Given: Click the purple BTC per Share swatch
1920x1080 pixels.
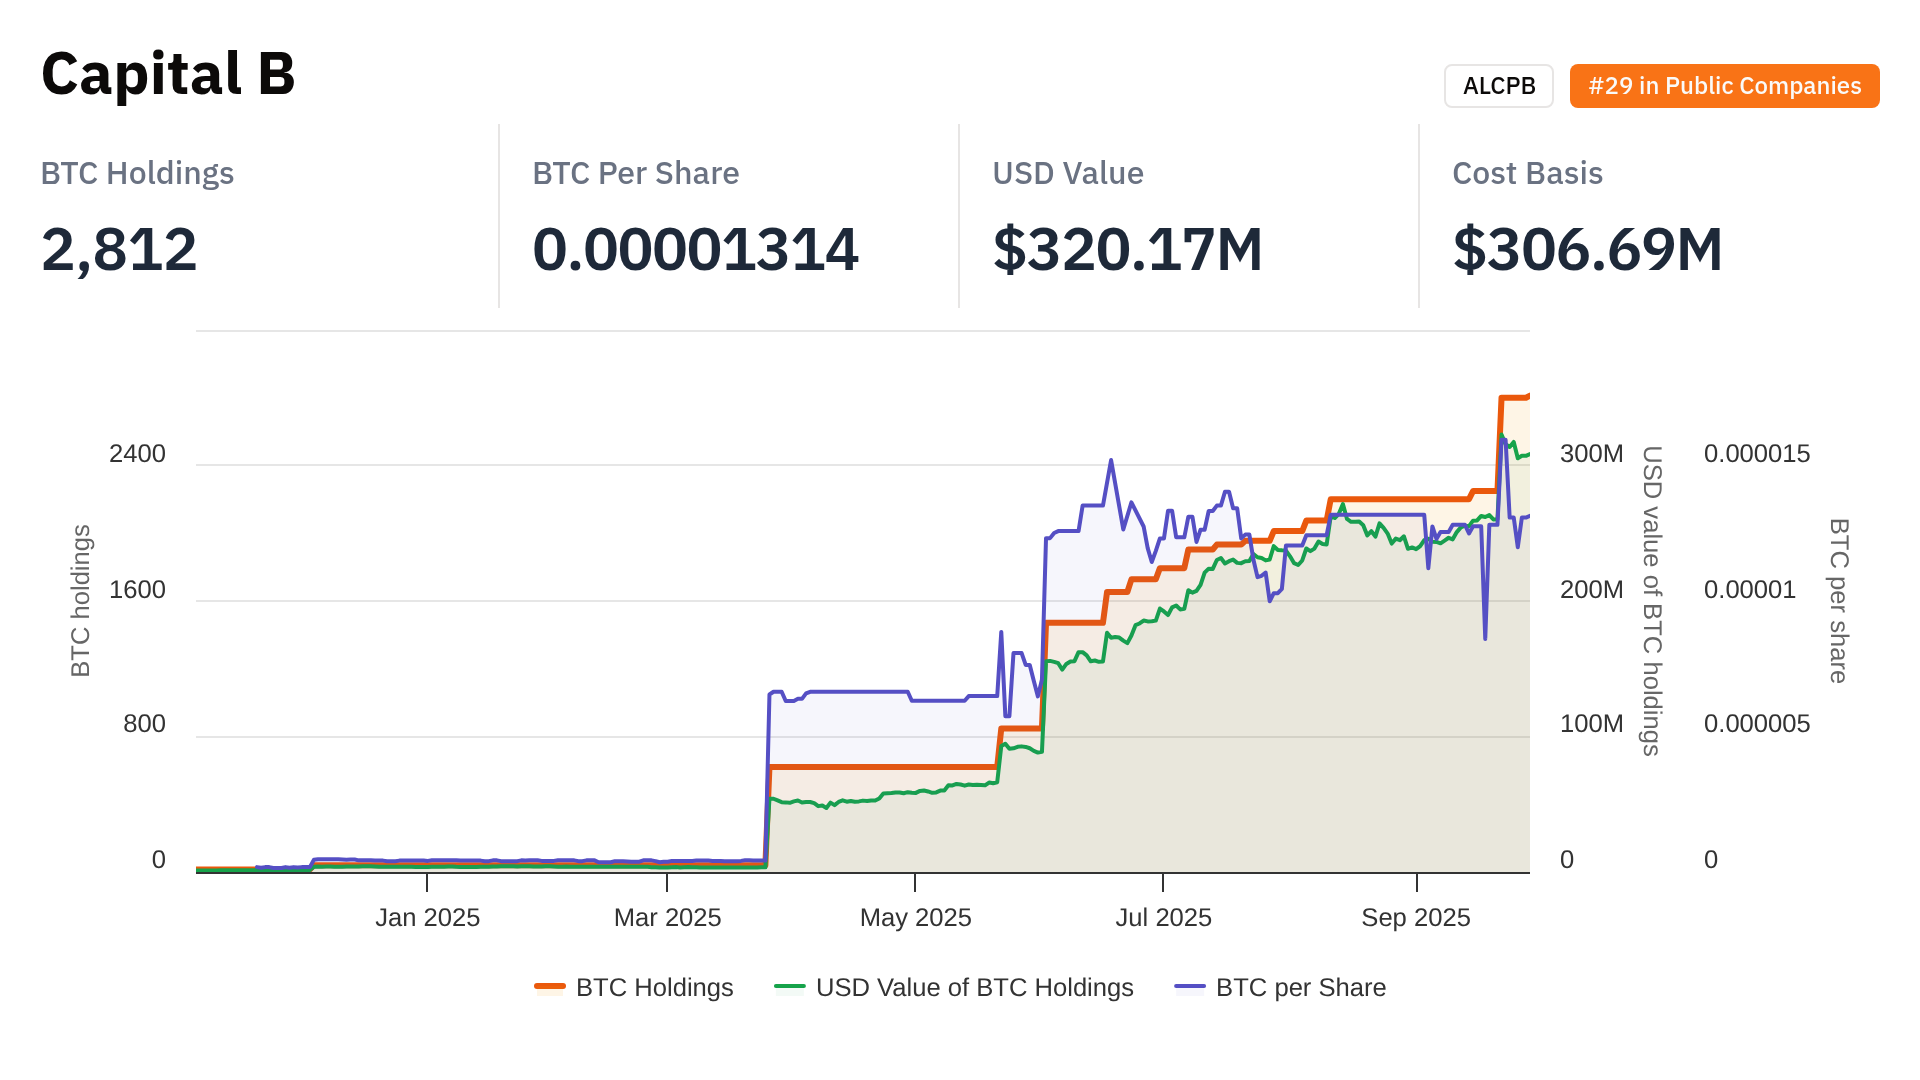Looking at the screenshot, I should pos(1190,987).
